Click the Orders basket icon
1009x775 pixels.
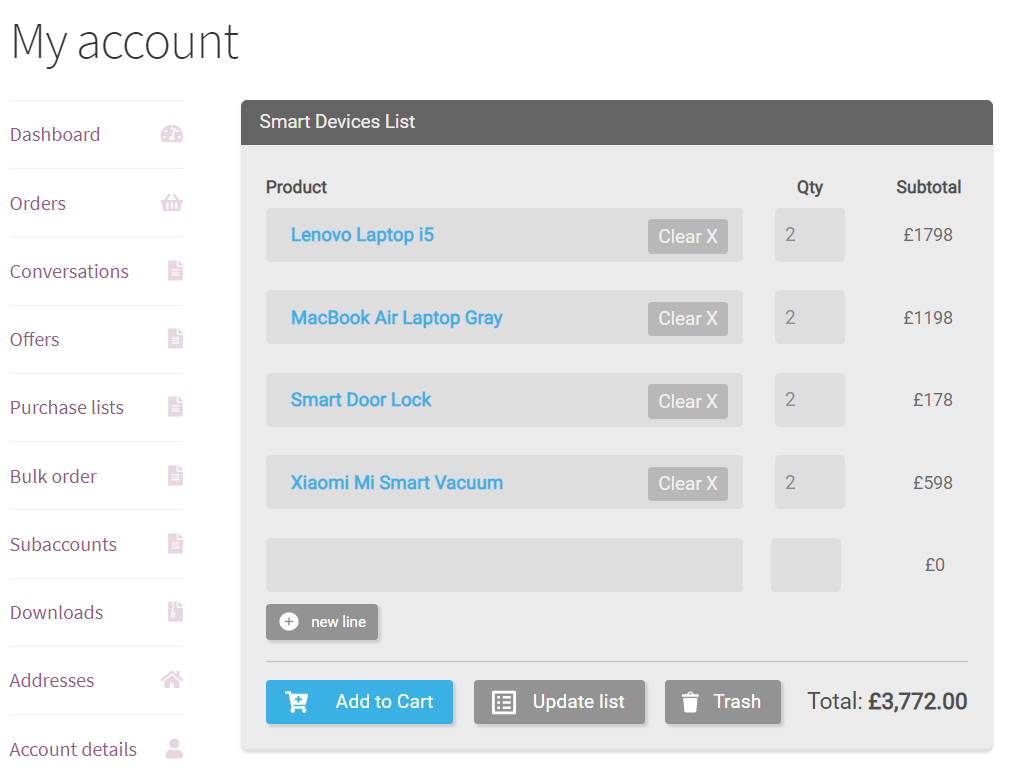(172, 203)
